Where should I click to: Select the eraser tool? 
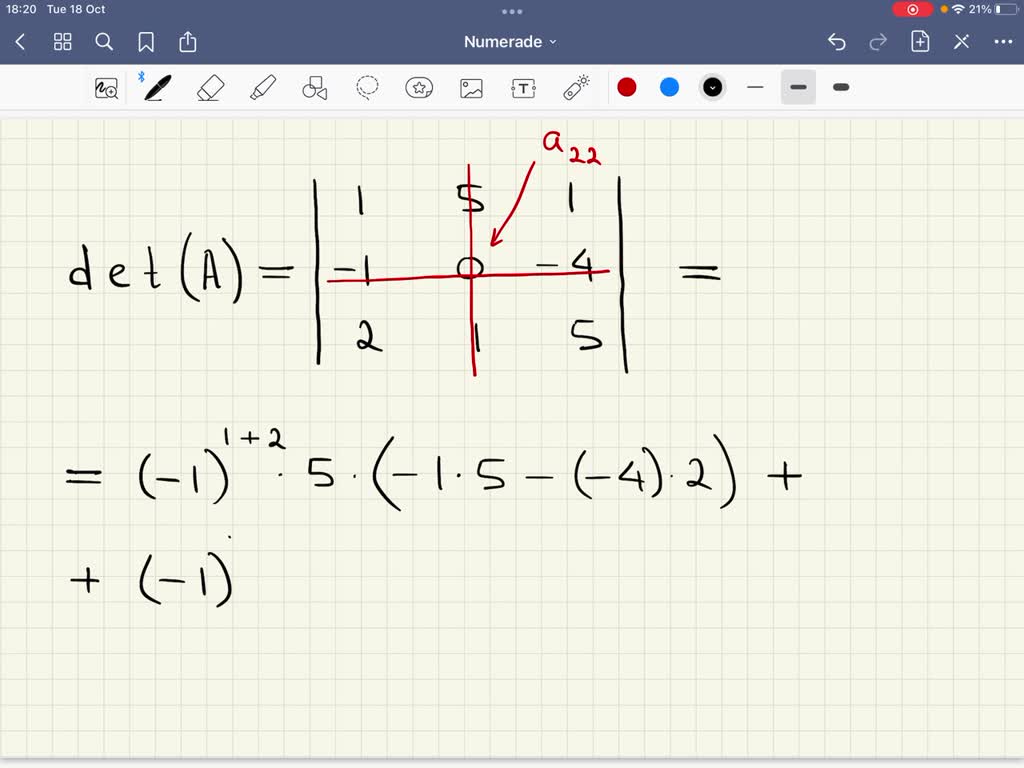[210, 87]
